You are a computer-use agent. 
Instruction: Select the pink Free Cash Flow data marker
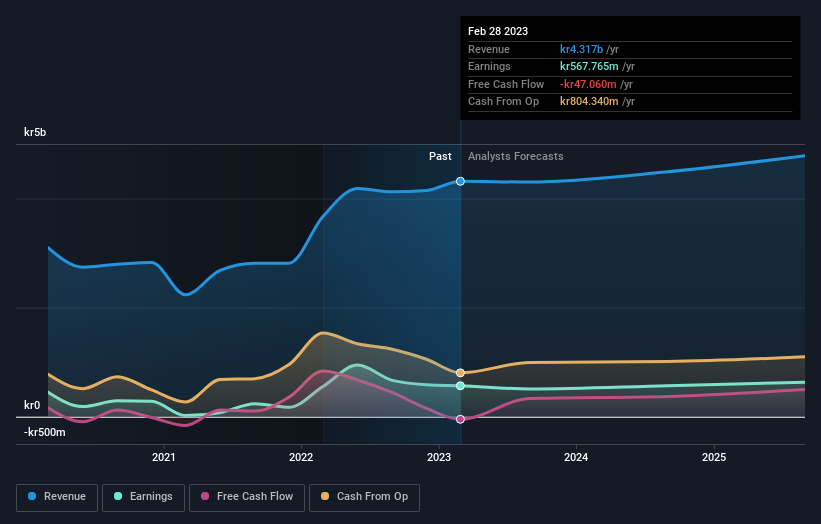point(460,419)
